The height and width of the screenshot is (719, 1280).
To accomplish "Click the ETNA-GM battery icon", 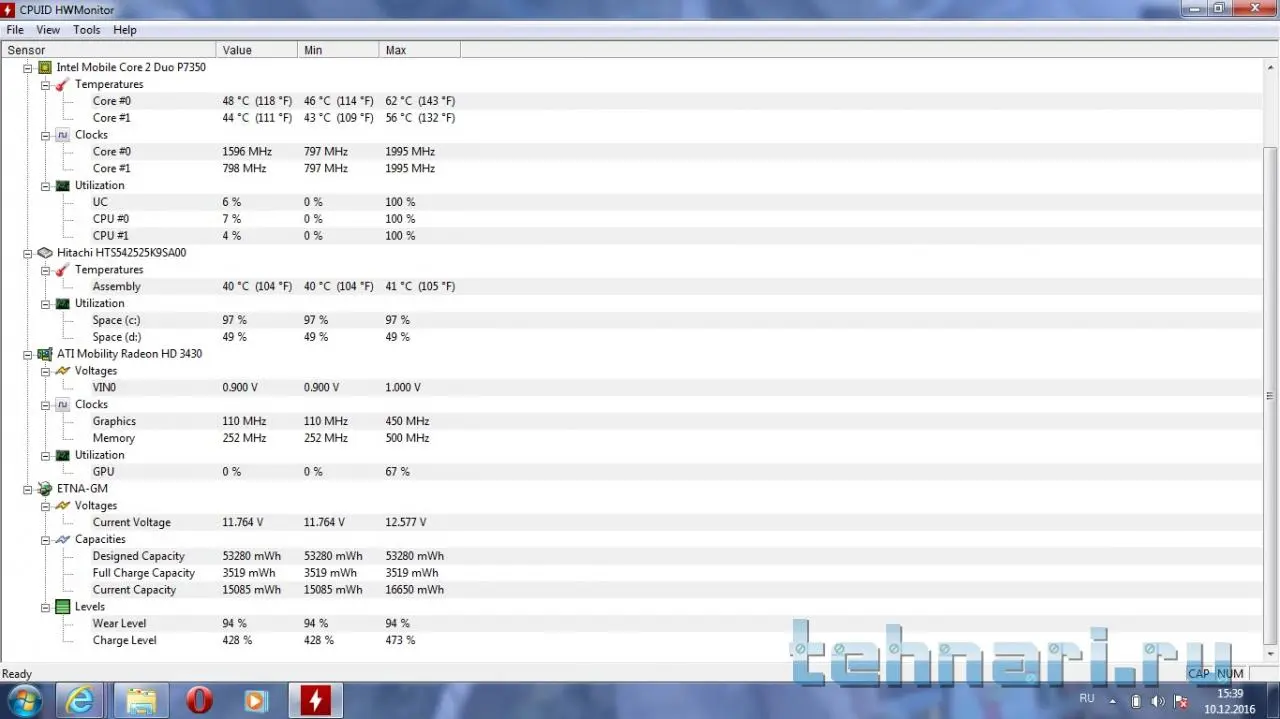I will click(x=45, y=489).
